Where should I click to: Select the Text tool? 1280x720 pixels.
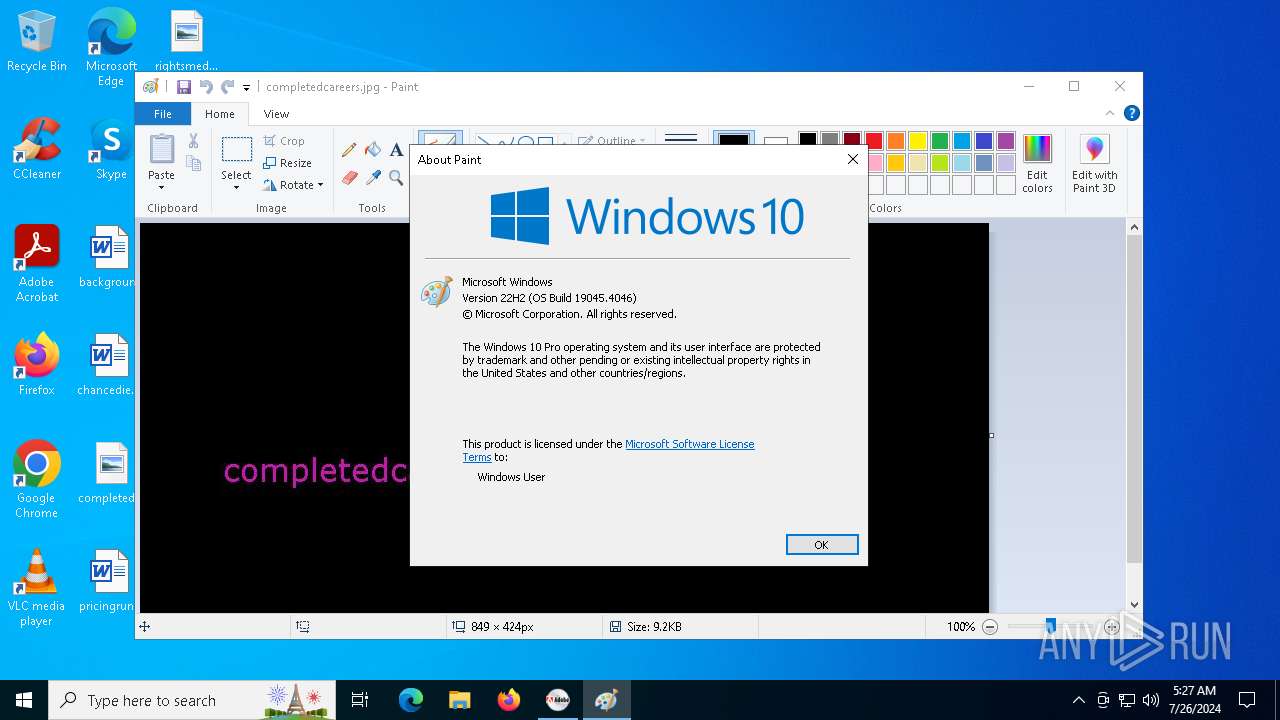point(396,150)
